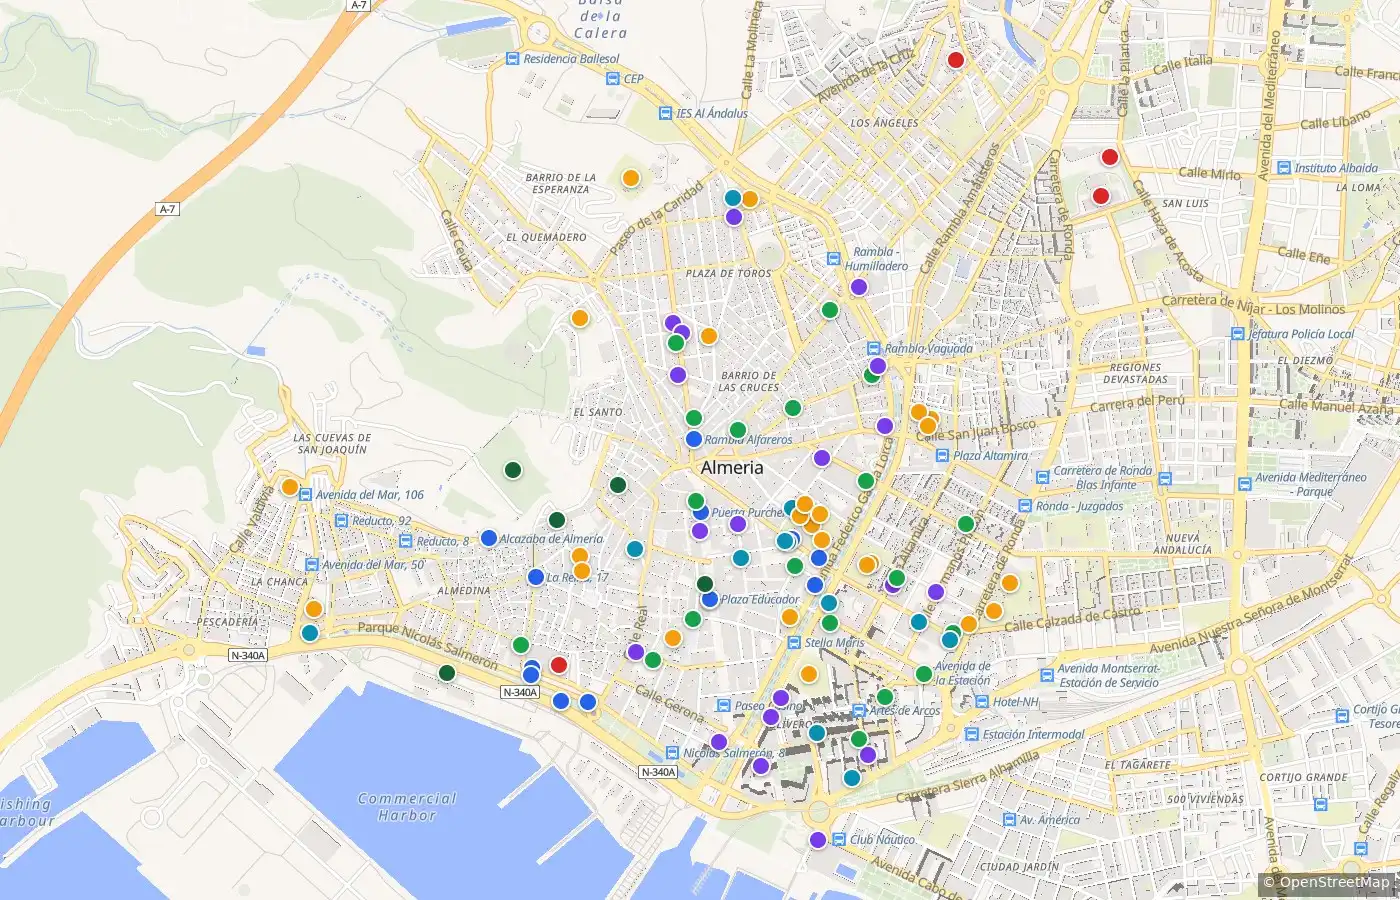
Task: Open the Ronda - Juzgados bus stop icon
Action: pyautogui.click(x=1025, y=506)
